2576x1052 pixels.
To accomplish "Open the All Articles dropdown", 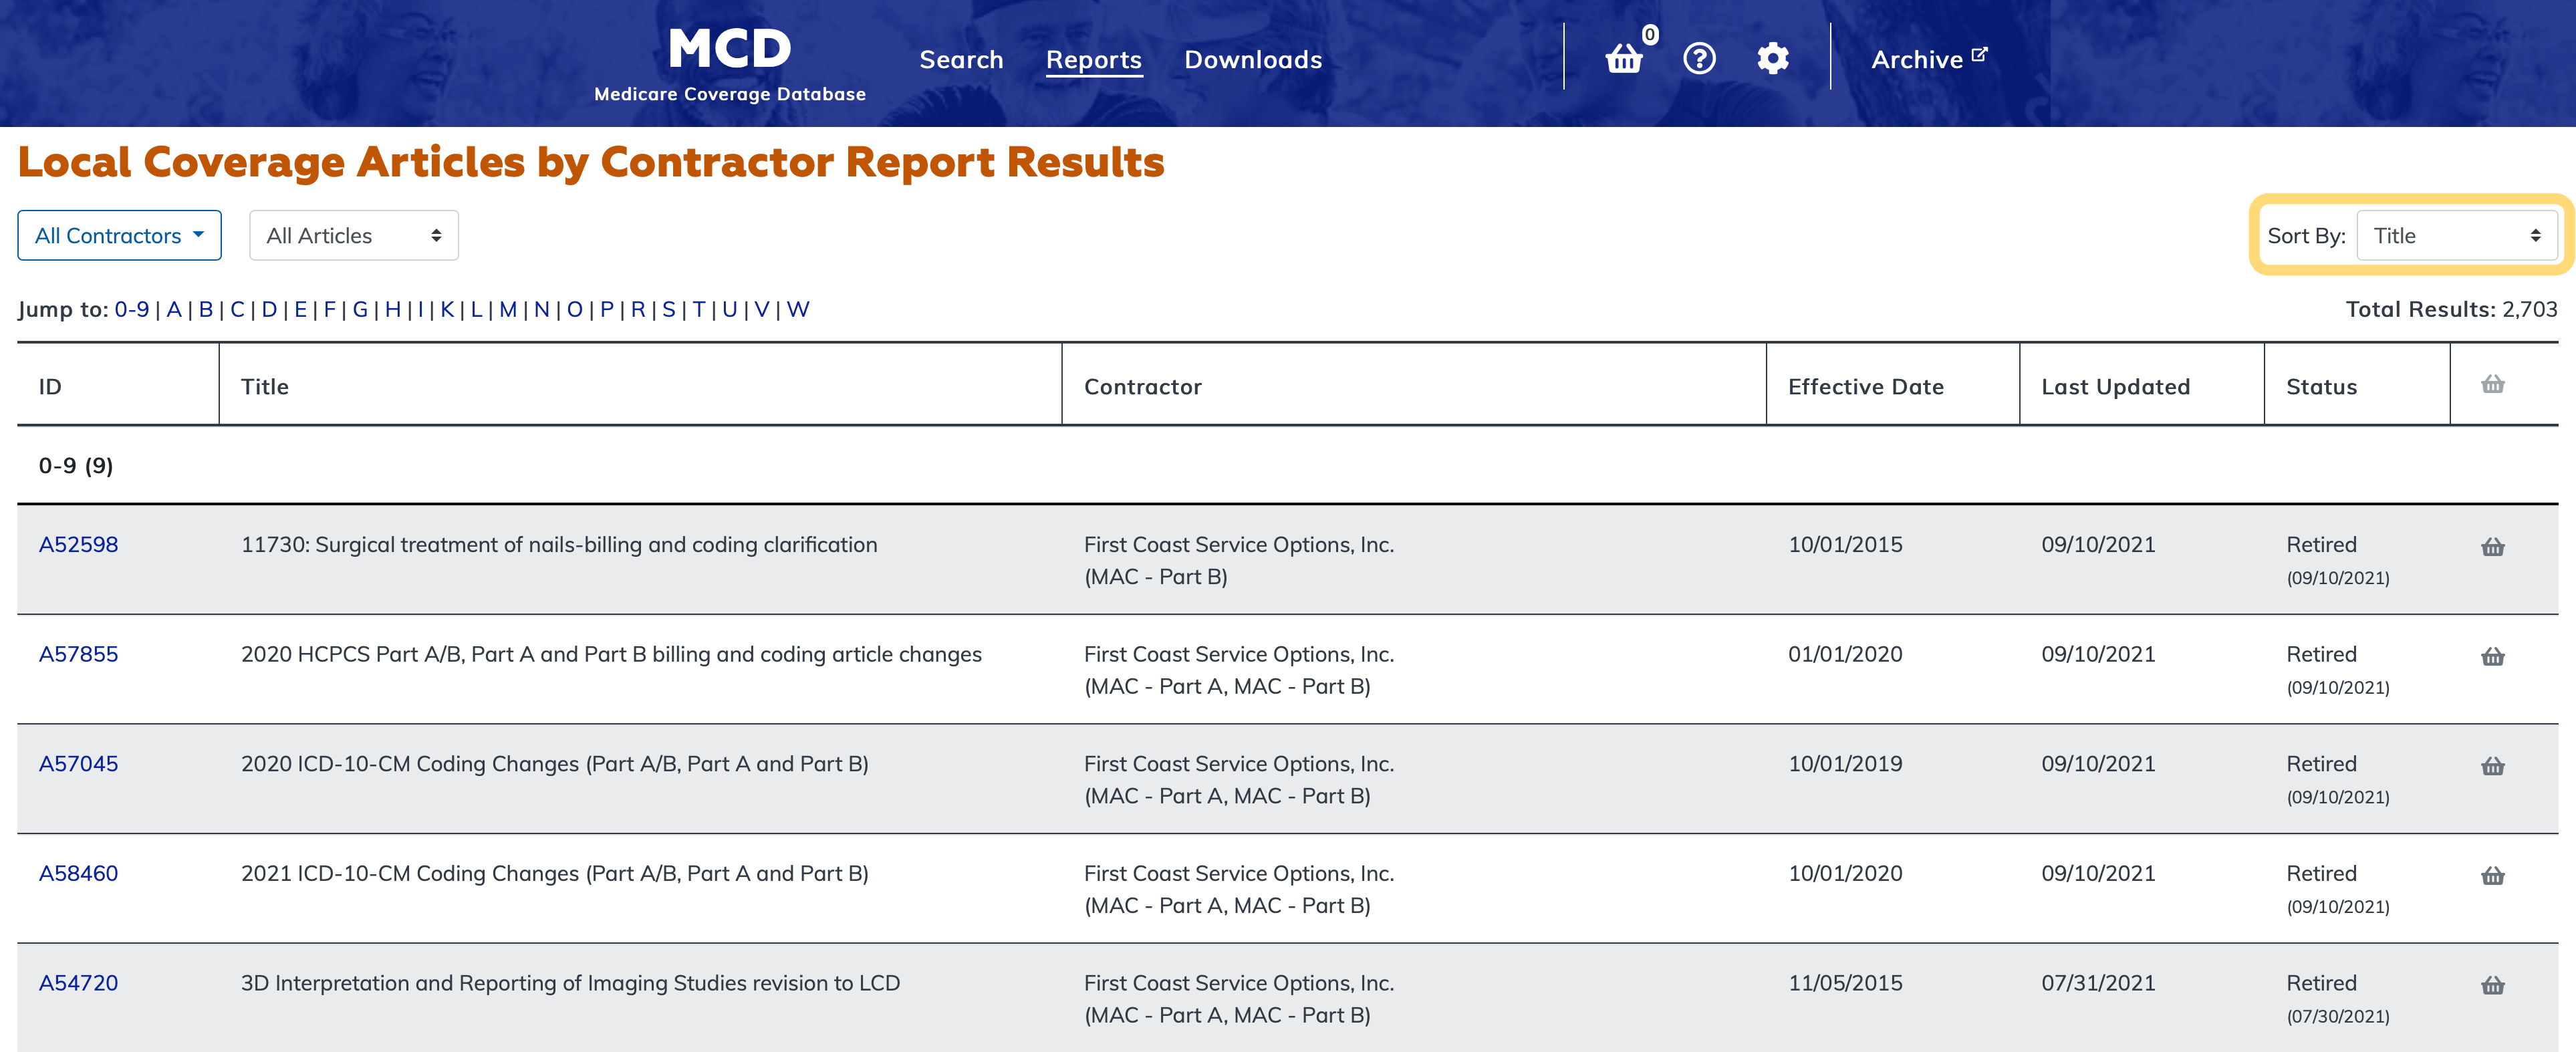I will click(x=353, y=236).
